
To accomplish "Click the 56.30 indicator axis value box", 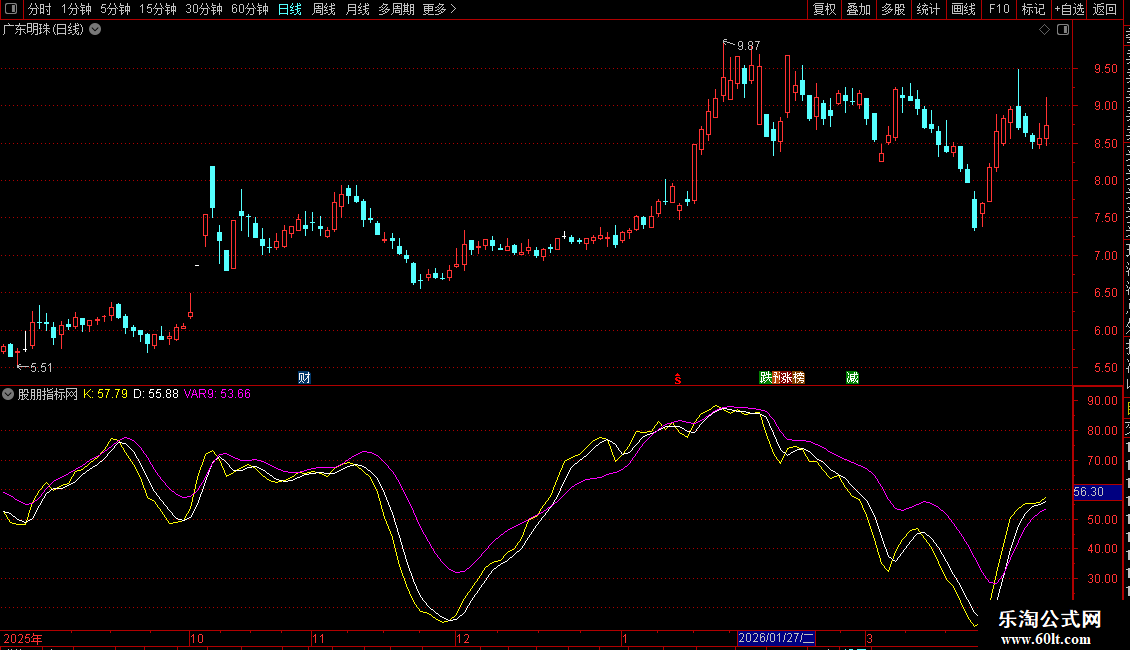I will [x=1097, y=492].
